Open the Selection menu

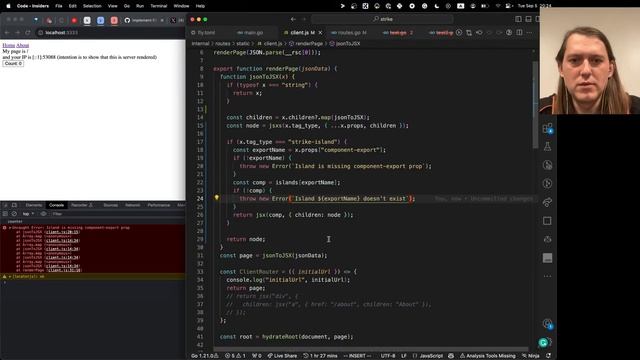click(92, 6)
